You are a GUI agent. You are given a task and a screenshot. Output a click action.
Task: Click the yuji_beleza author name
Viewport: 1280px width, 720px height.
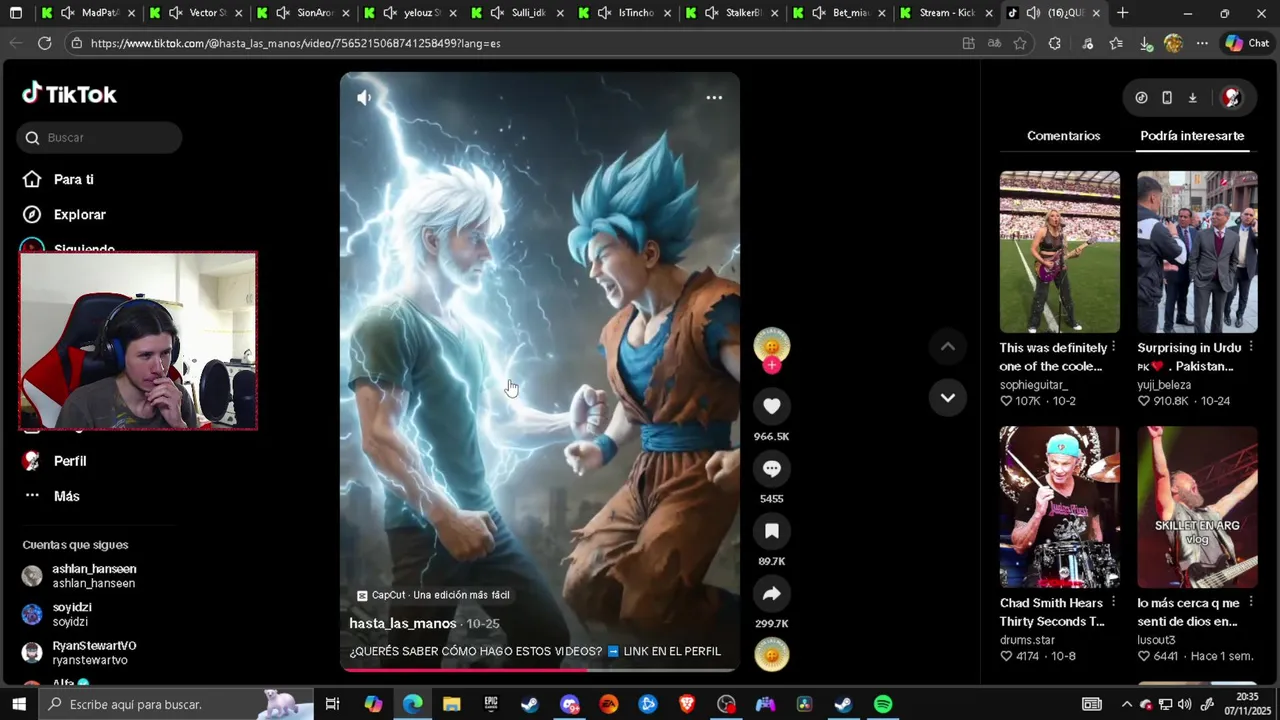coord(1164,385)
